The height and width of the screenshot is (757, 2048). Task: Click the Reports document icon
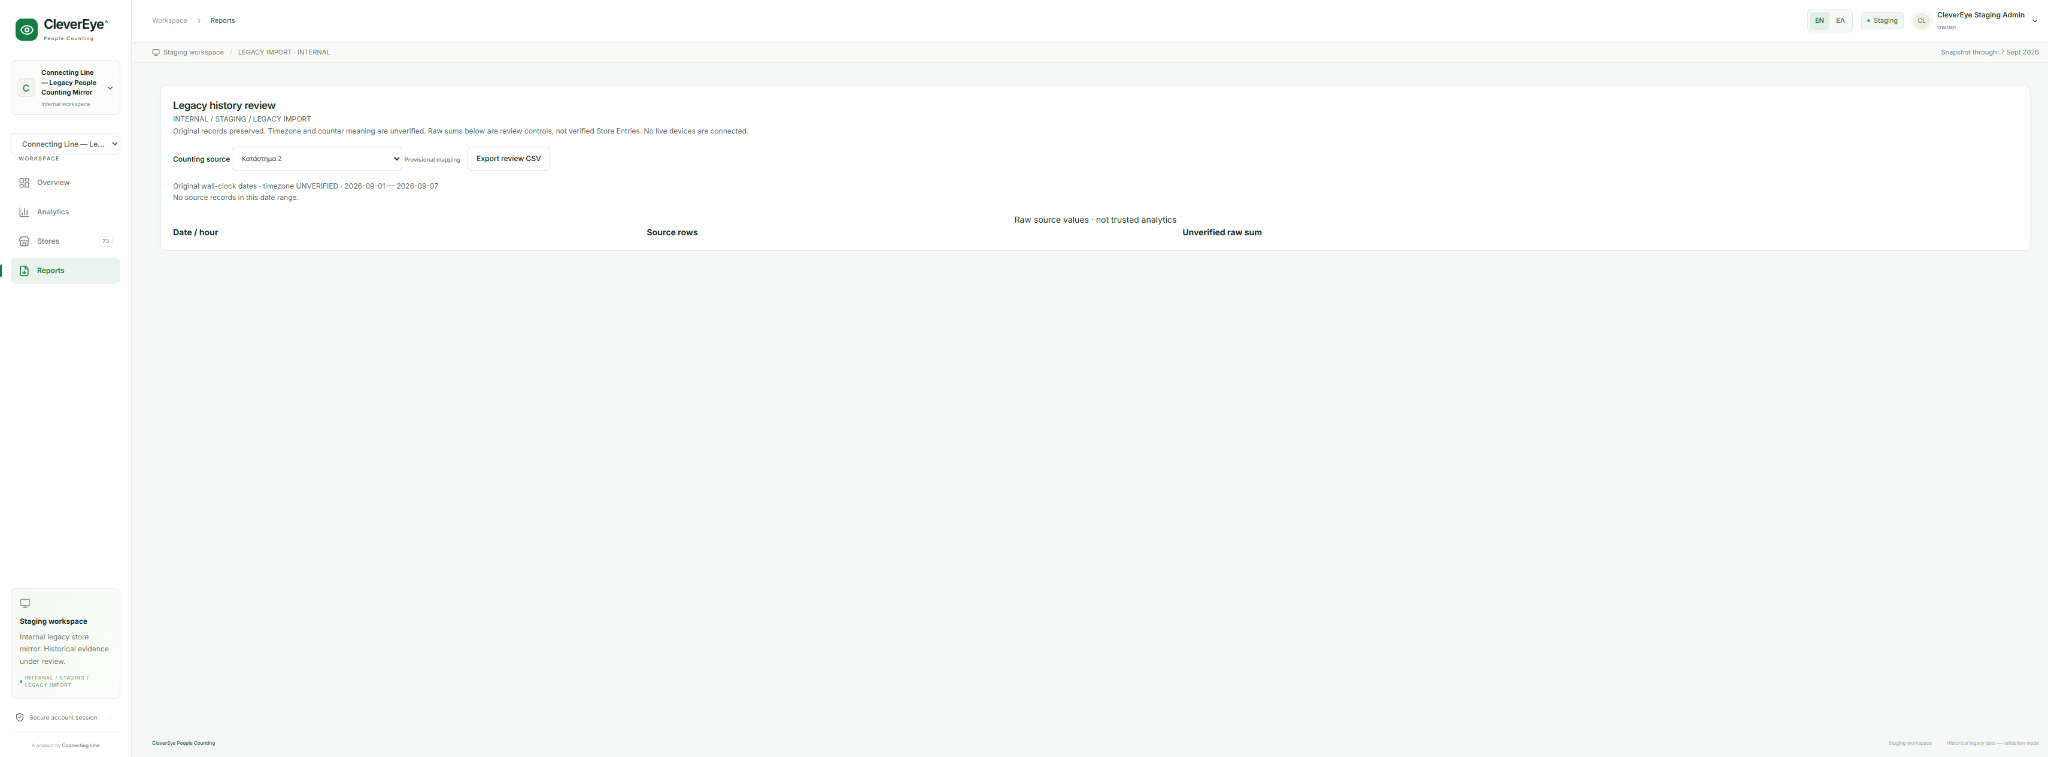pos(24,271)
